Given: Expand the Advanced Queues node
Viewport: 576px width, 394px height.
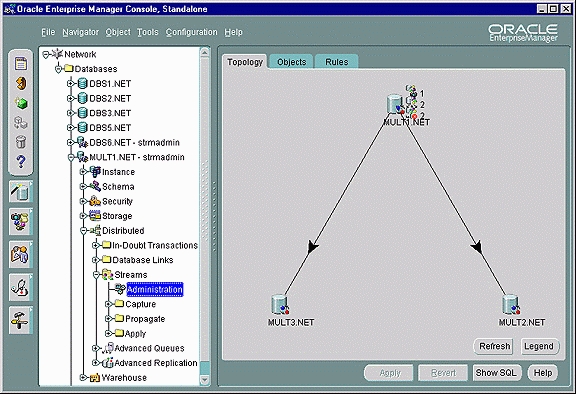Looking at the screenshot, I should 96,348.
